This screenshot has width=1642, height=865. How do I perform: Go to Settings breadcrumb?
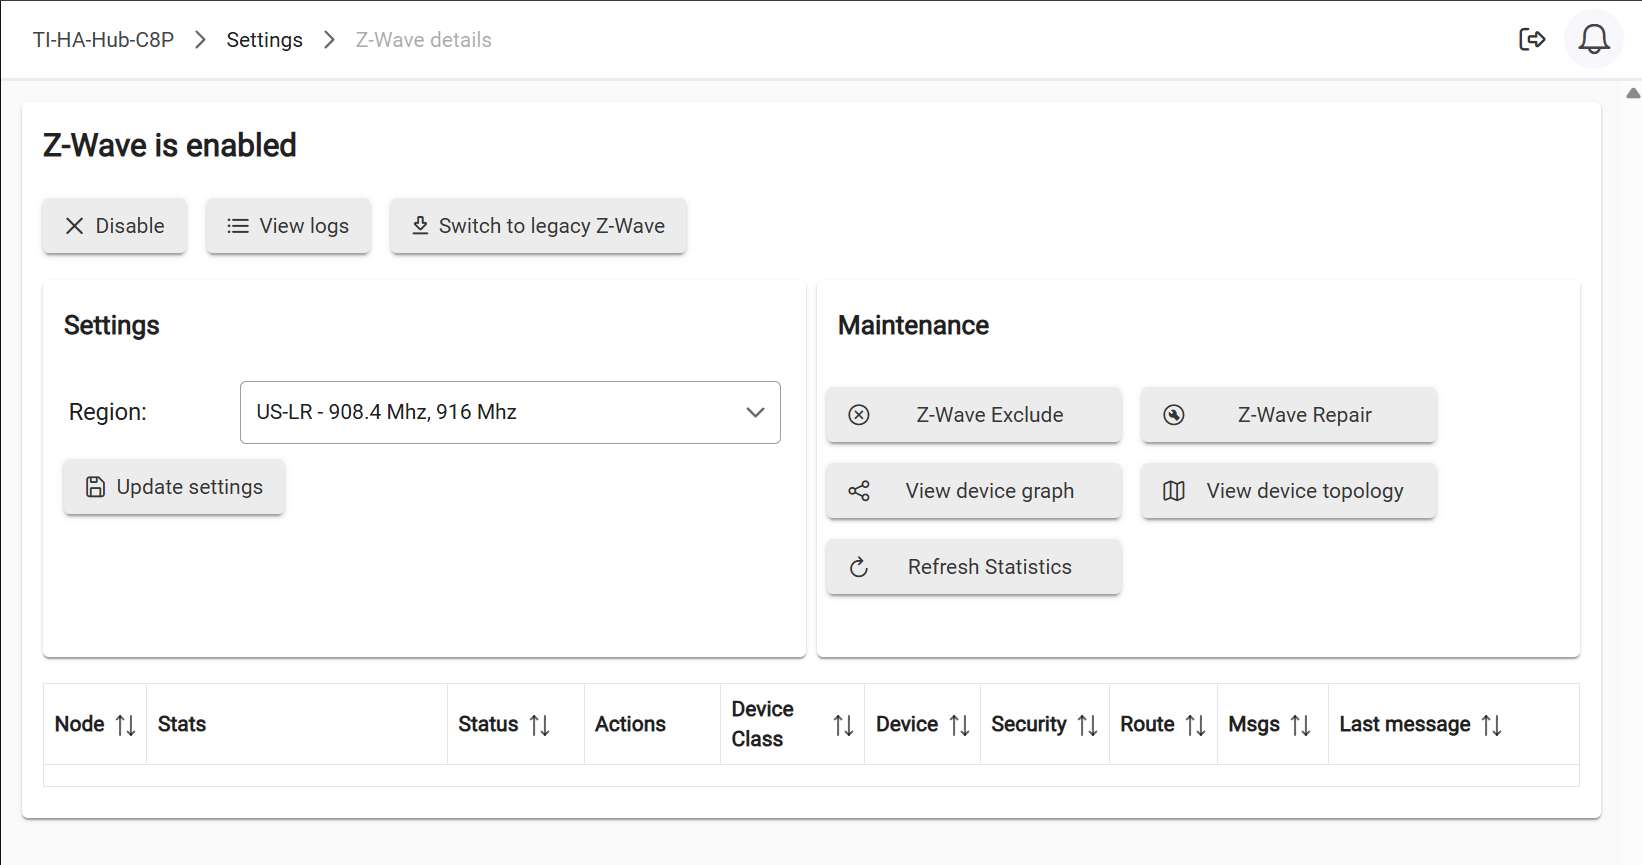pyautogui.click(x=264, y=40)
